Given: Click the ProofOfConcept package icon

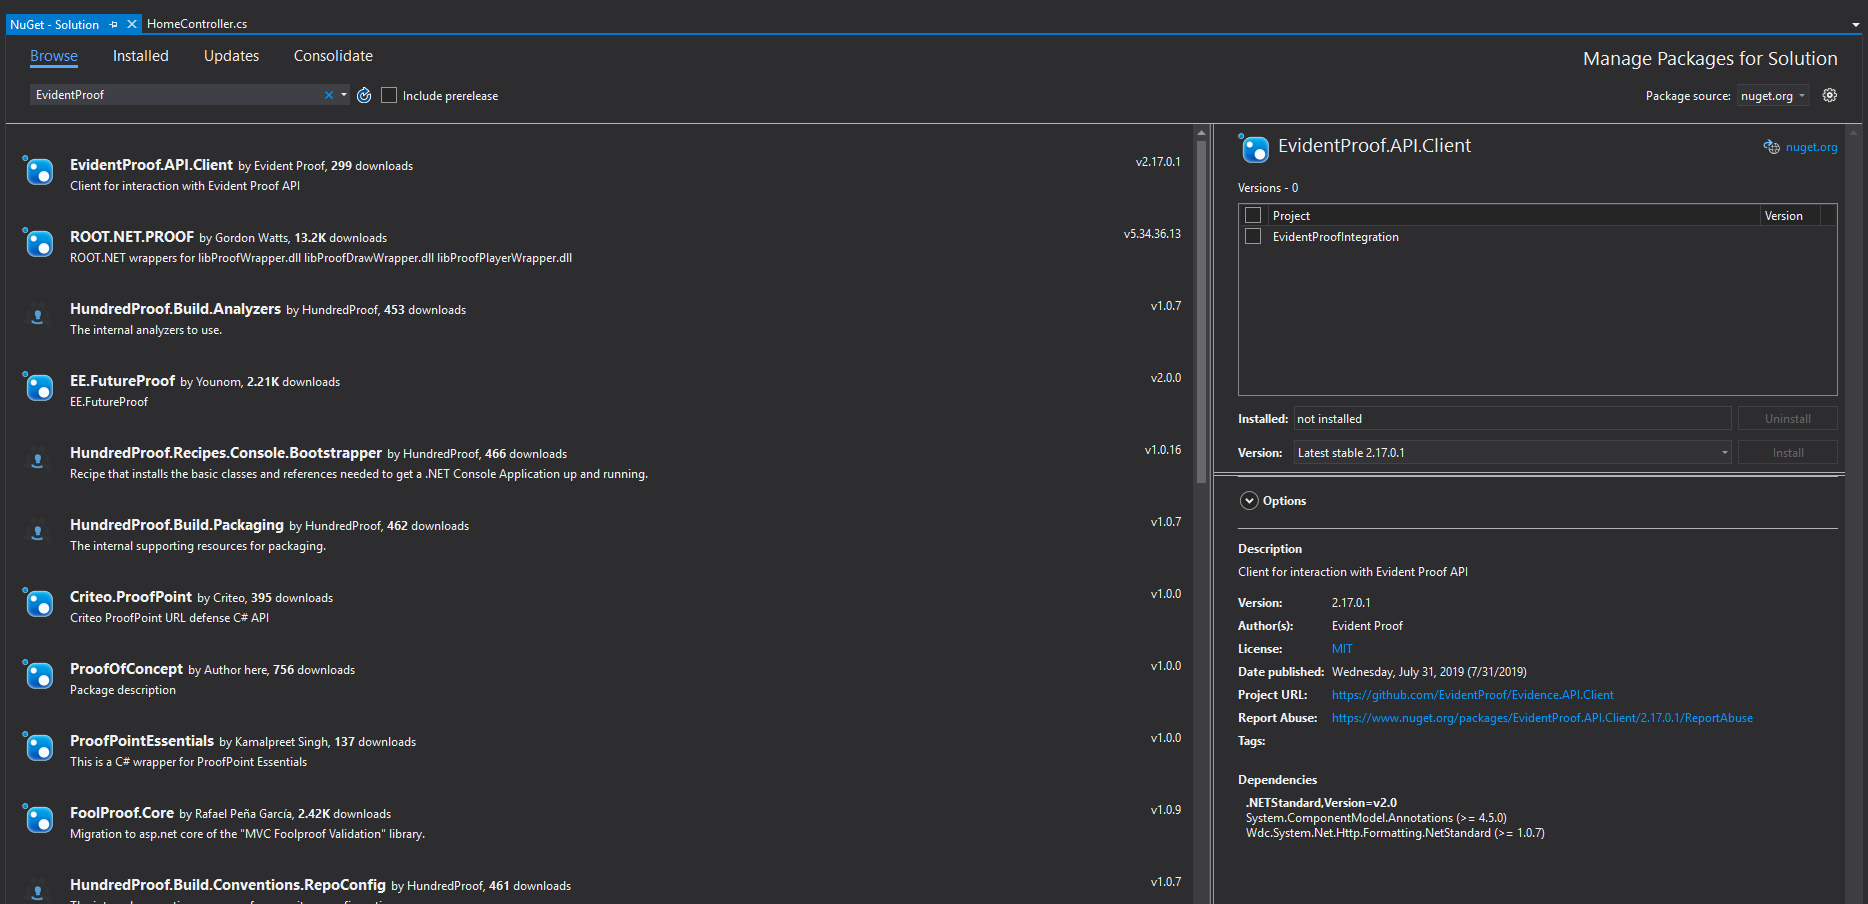Looking at the screenshot, I should coord(38,675).
